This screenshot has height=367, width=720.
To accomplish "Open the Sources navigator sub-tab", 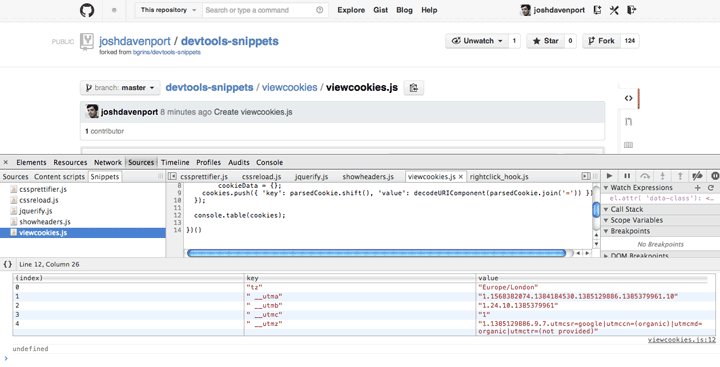I will [16, 176].
